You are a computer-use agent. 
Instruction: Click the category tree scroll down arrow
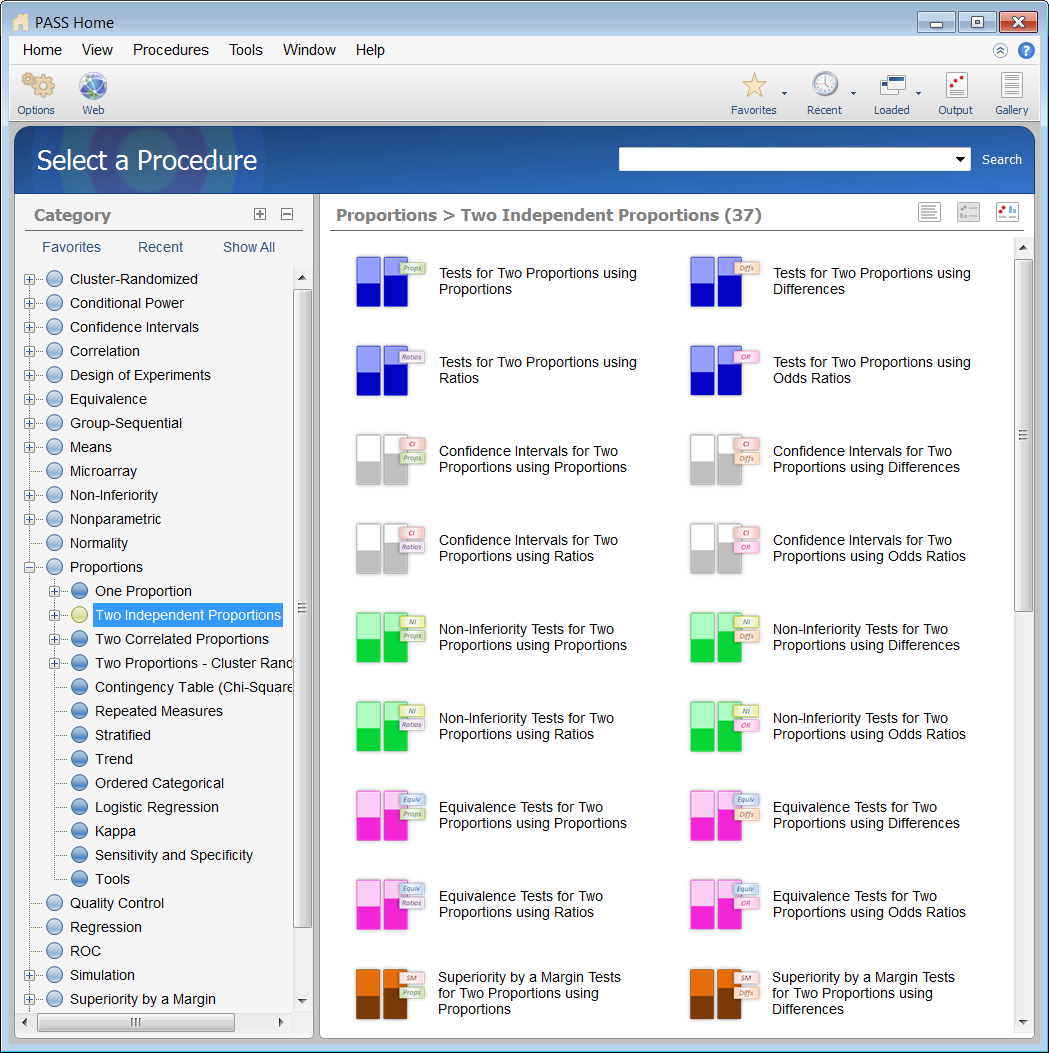tap(302, 1001)
